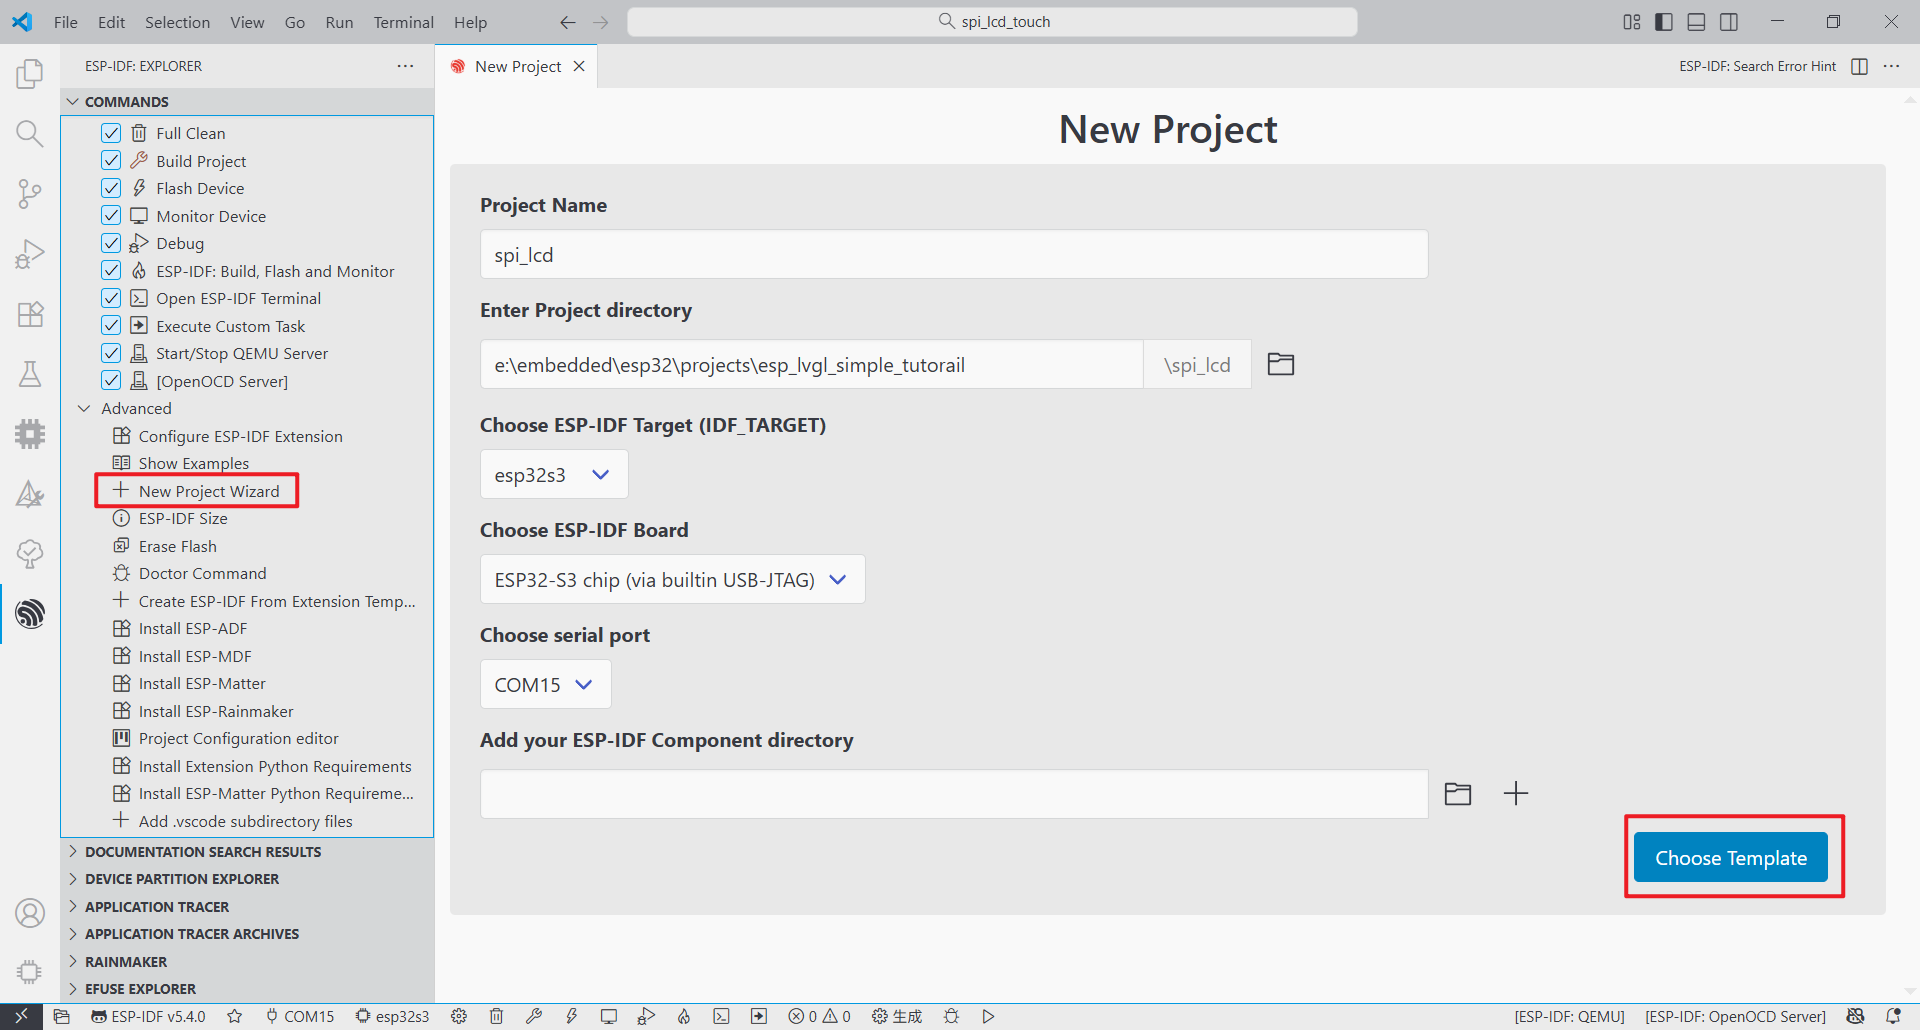This screenshot has width=1920, height=1030.
Task: Click the Choose Template button
Action: coord(1731,857)
